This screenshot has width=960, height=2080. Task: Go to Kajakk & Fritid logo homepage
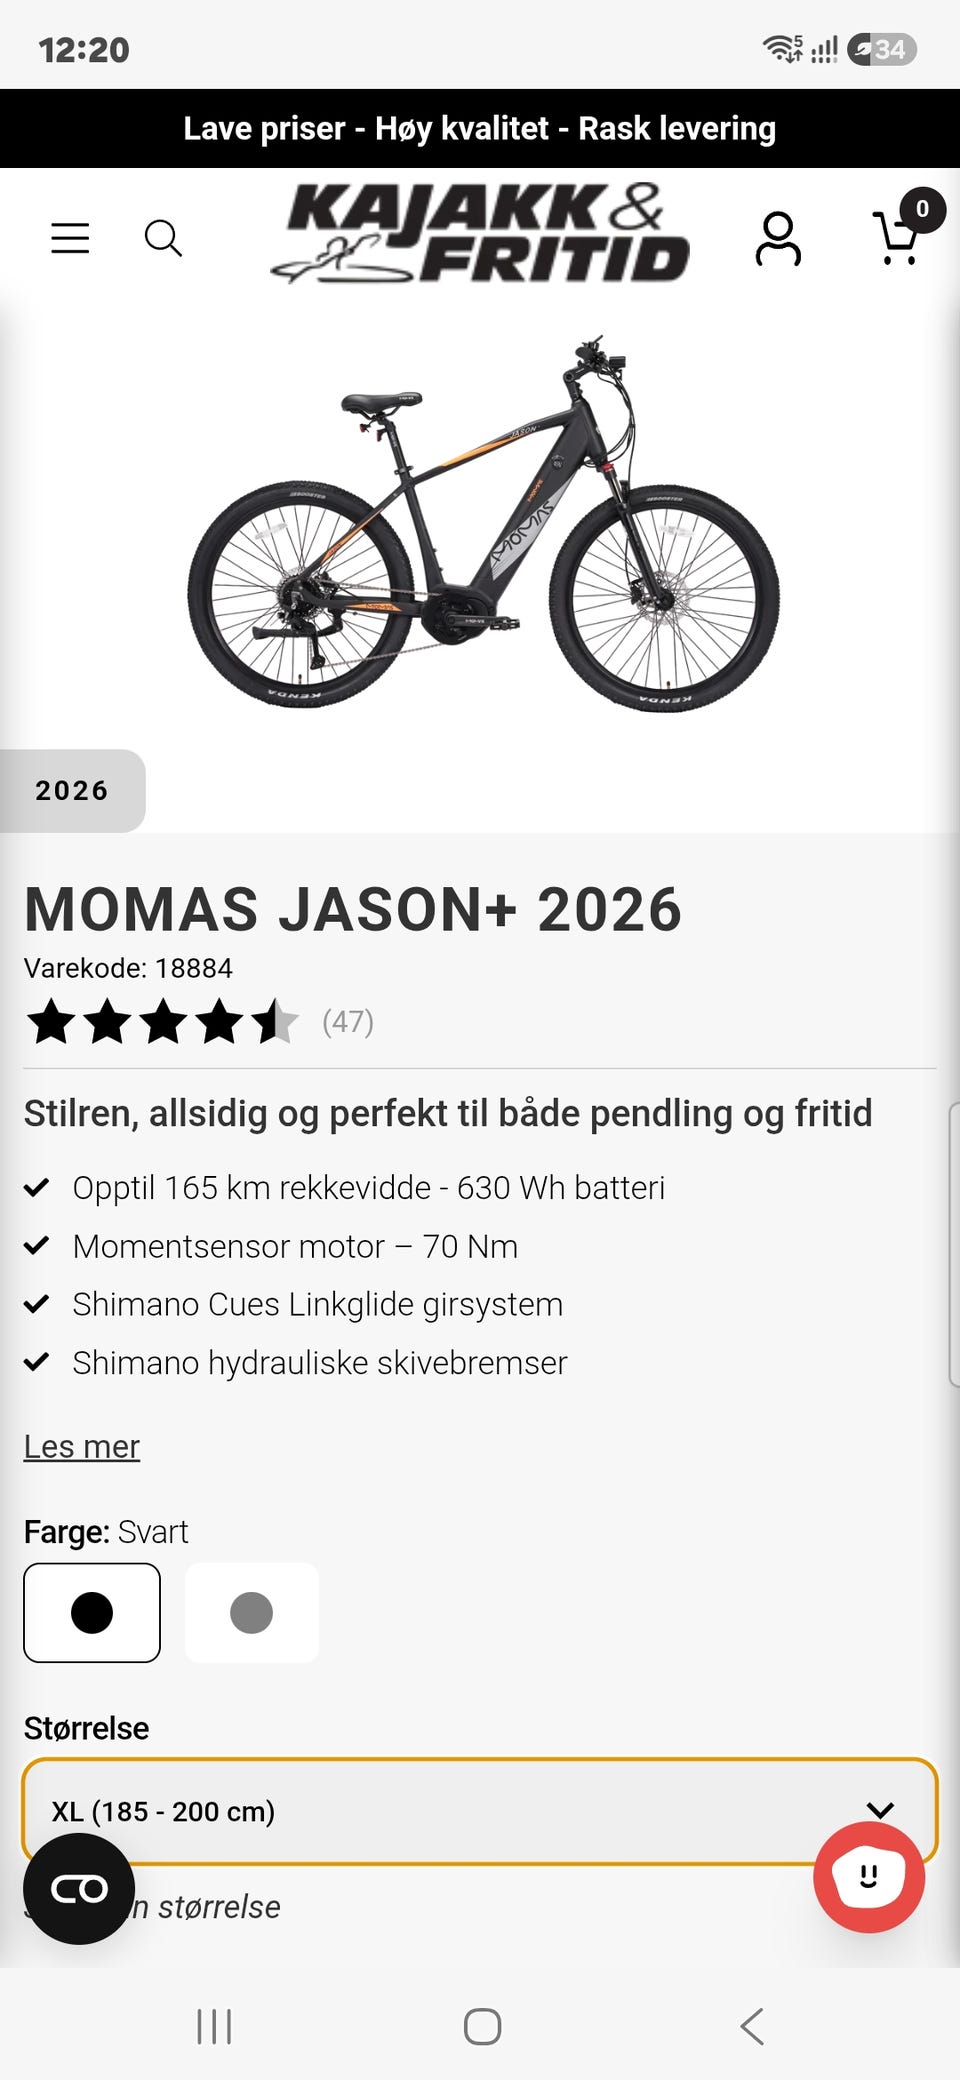(480, 233)
